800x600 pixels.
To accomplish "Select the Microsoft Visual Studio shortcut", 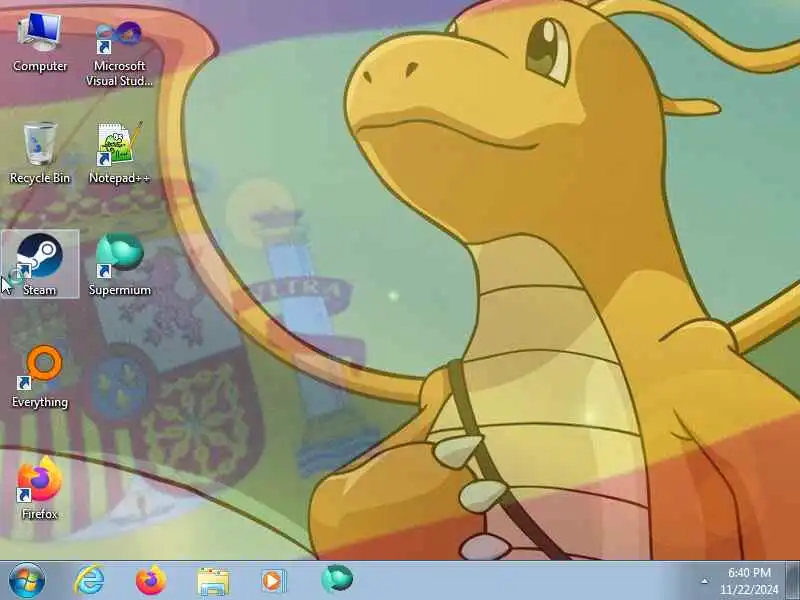I will point(119,52).
